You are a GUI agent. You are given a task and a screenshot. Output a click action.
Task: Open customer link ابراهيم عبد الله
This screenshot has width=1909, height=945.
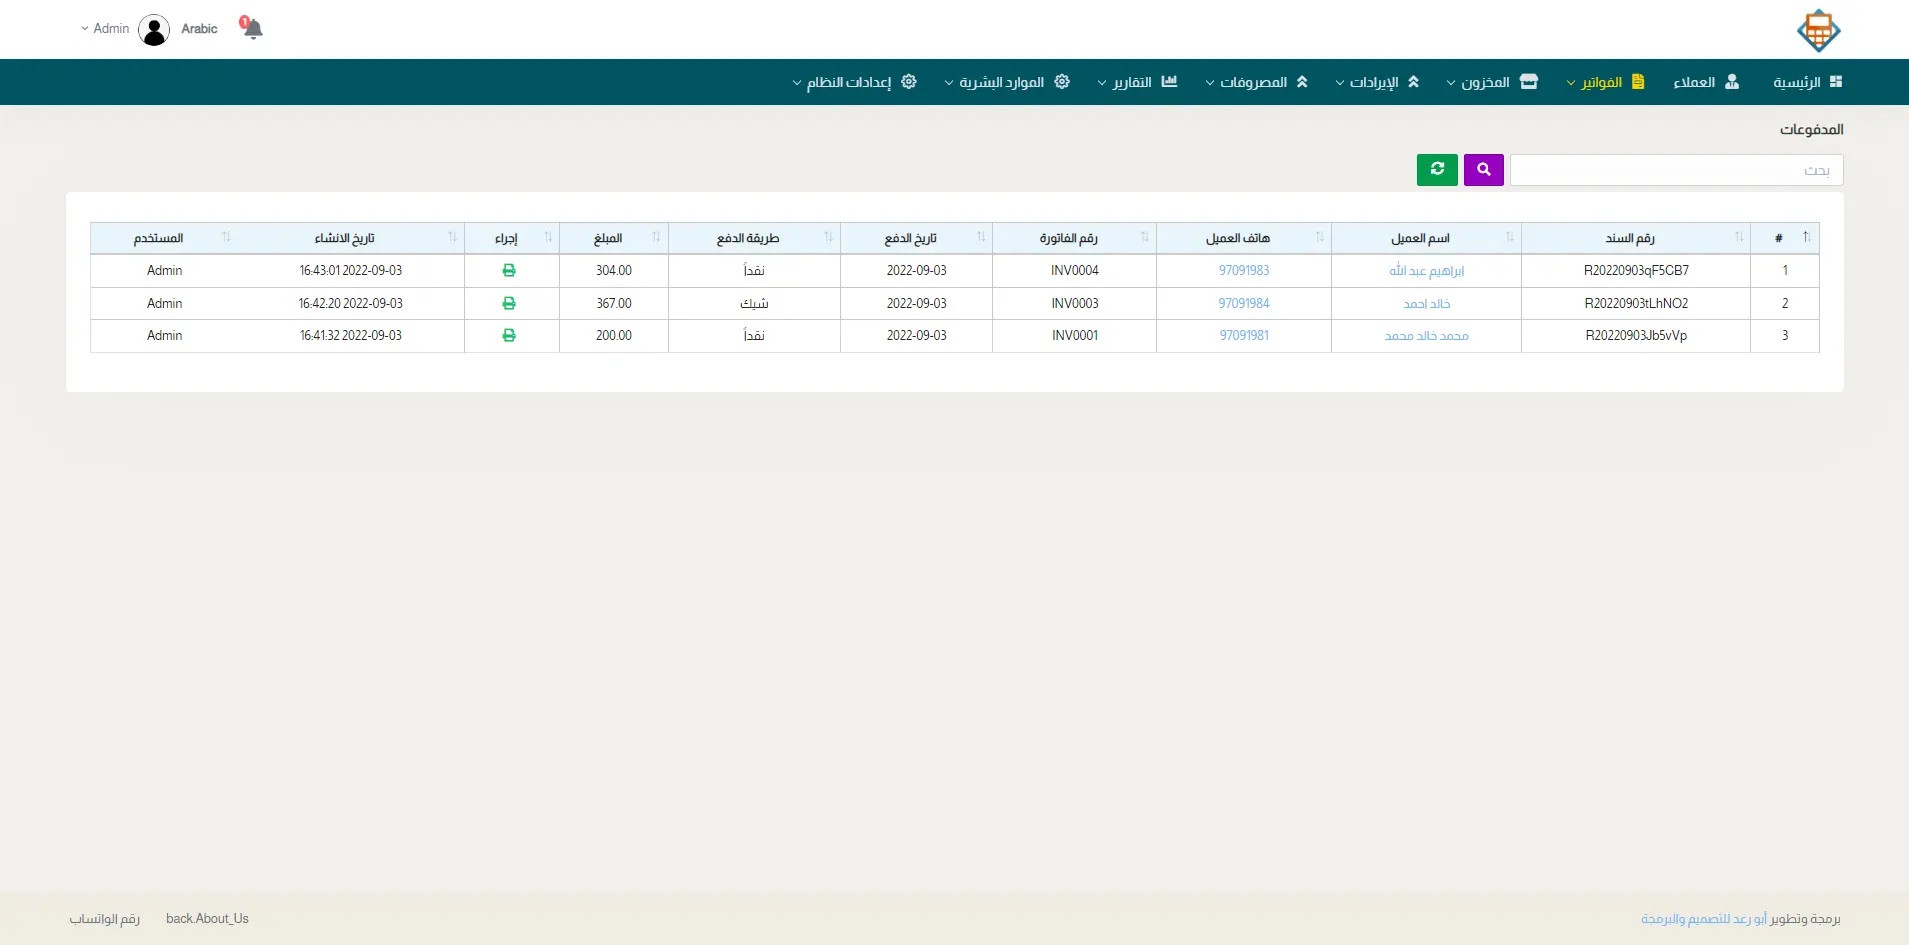[x=1426, y=271]
